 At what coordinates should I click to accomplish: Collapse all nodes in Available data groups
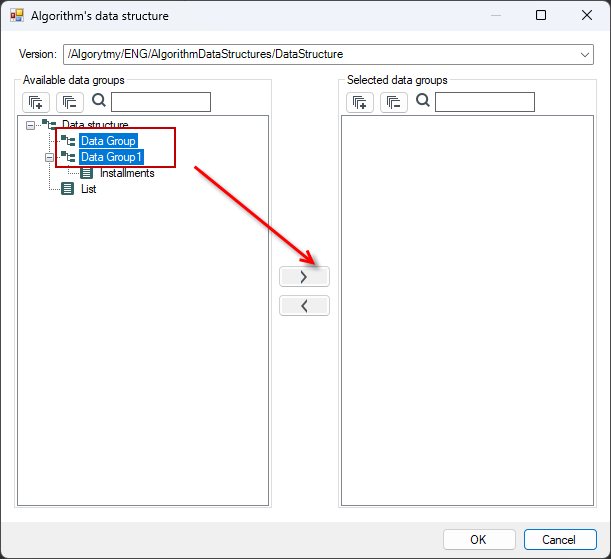click(x=70, y=102)
